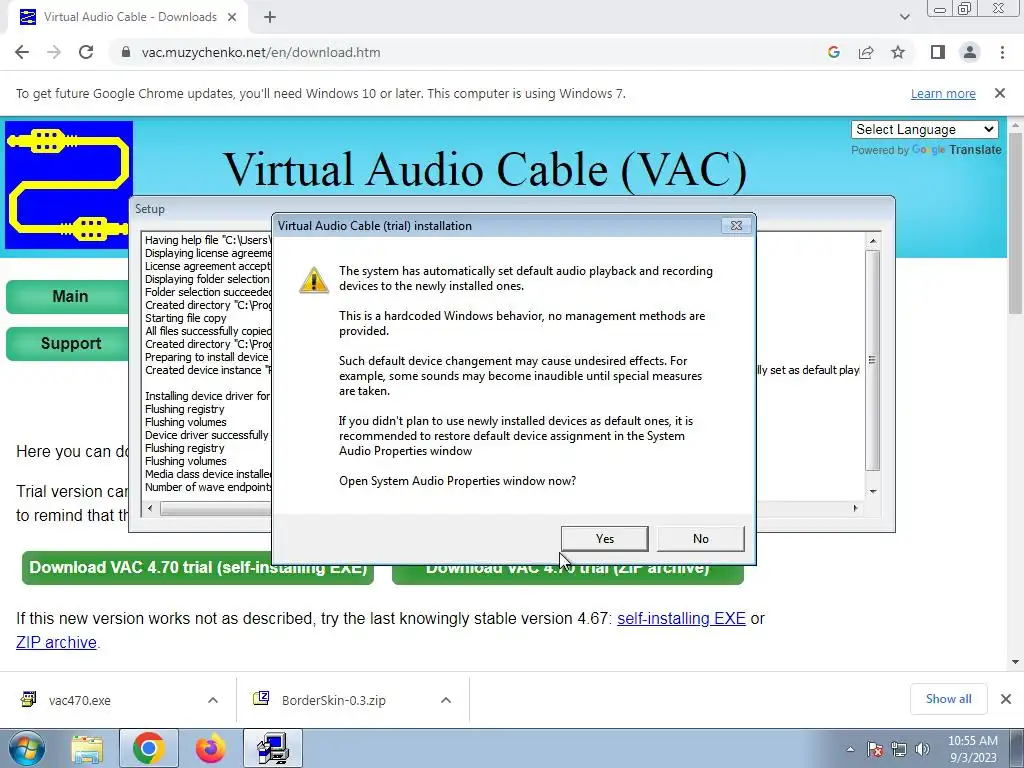1024x768 pixels.
Task: Open the Chrome three-dot menu
Action: 1002,52
